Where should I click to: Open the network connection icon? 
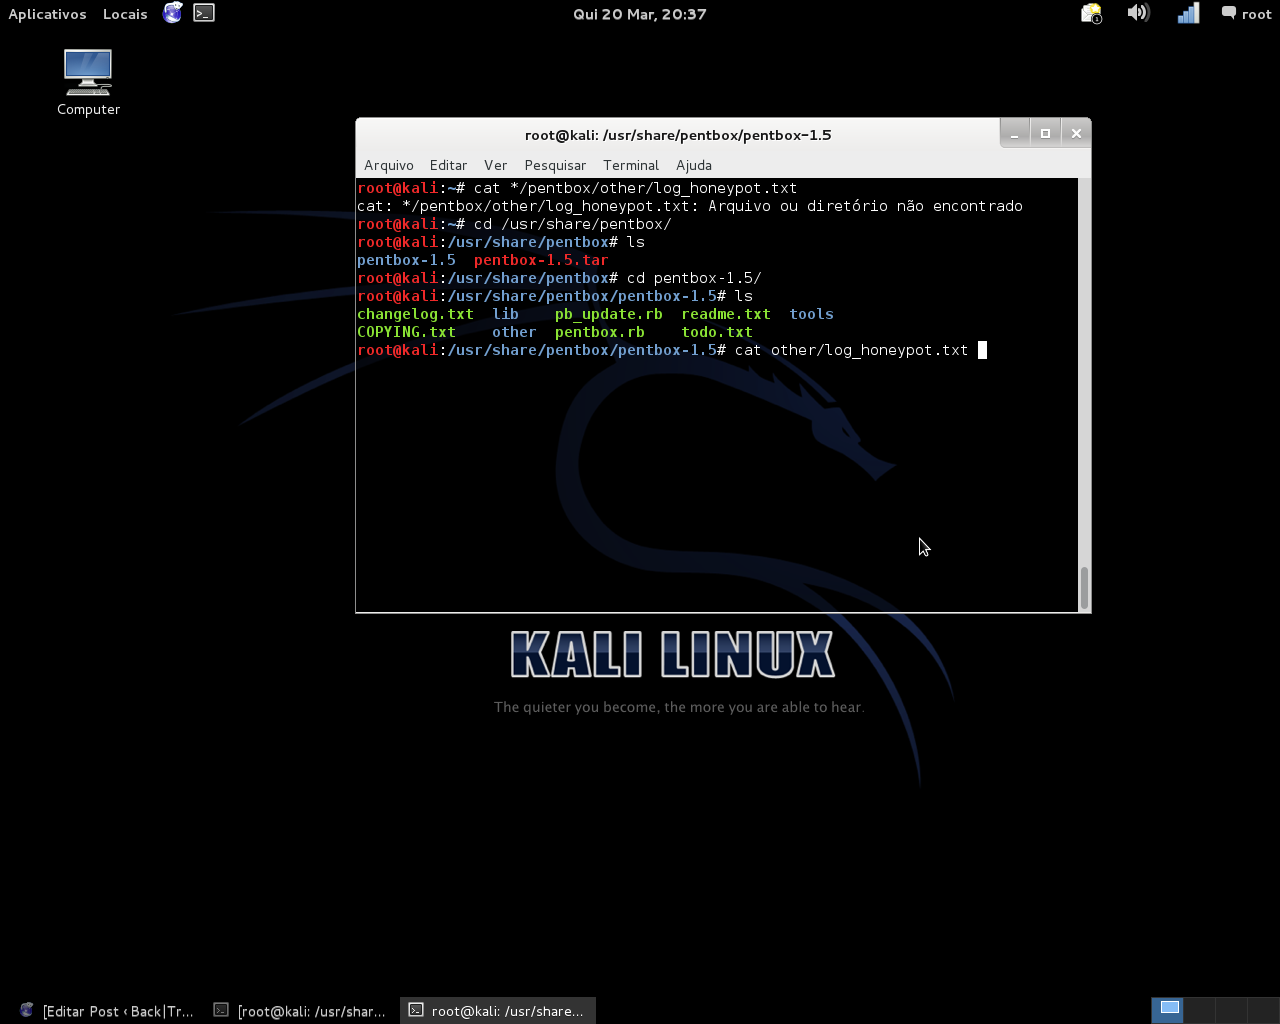(1188, 13)
